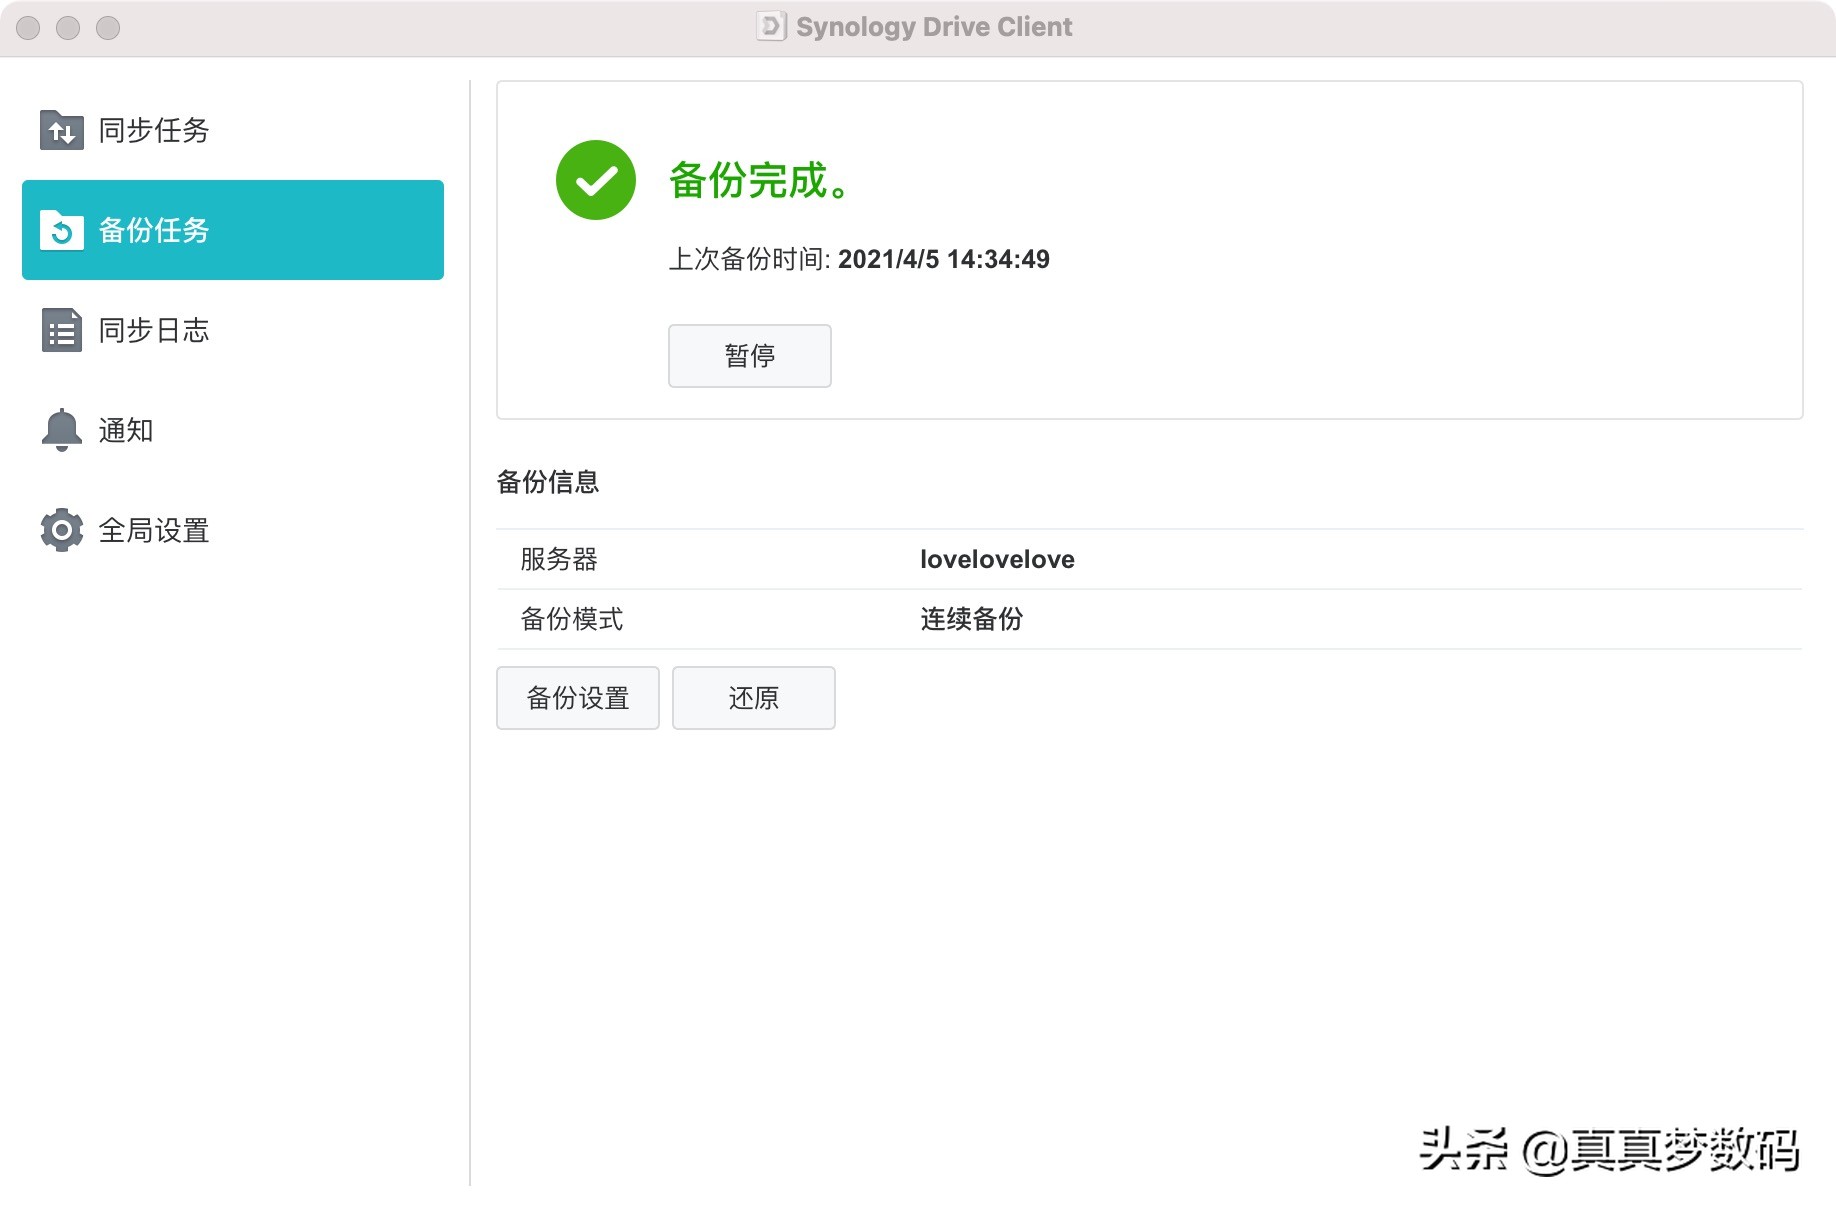Select the highlighted backup tasks sidebar entry
This screenshot has width=1836, height=1208.
[x=232, y=230]
